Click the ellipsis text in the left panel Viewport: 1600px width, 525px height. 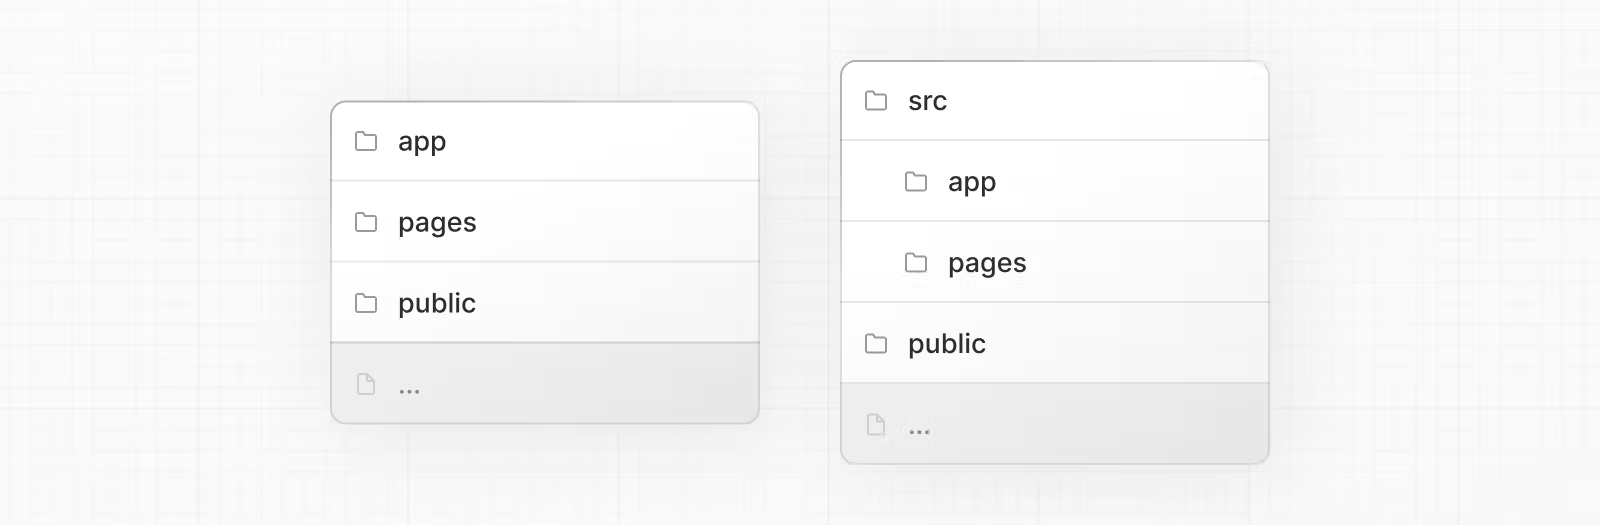(409, 390)
